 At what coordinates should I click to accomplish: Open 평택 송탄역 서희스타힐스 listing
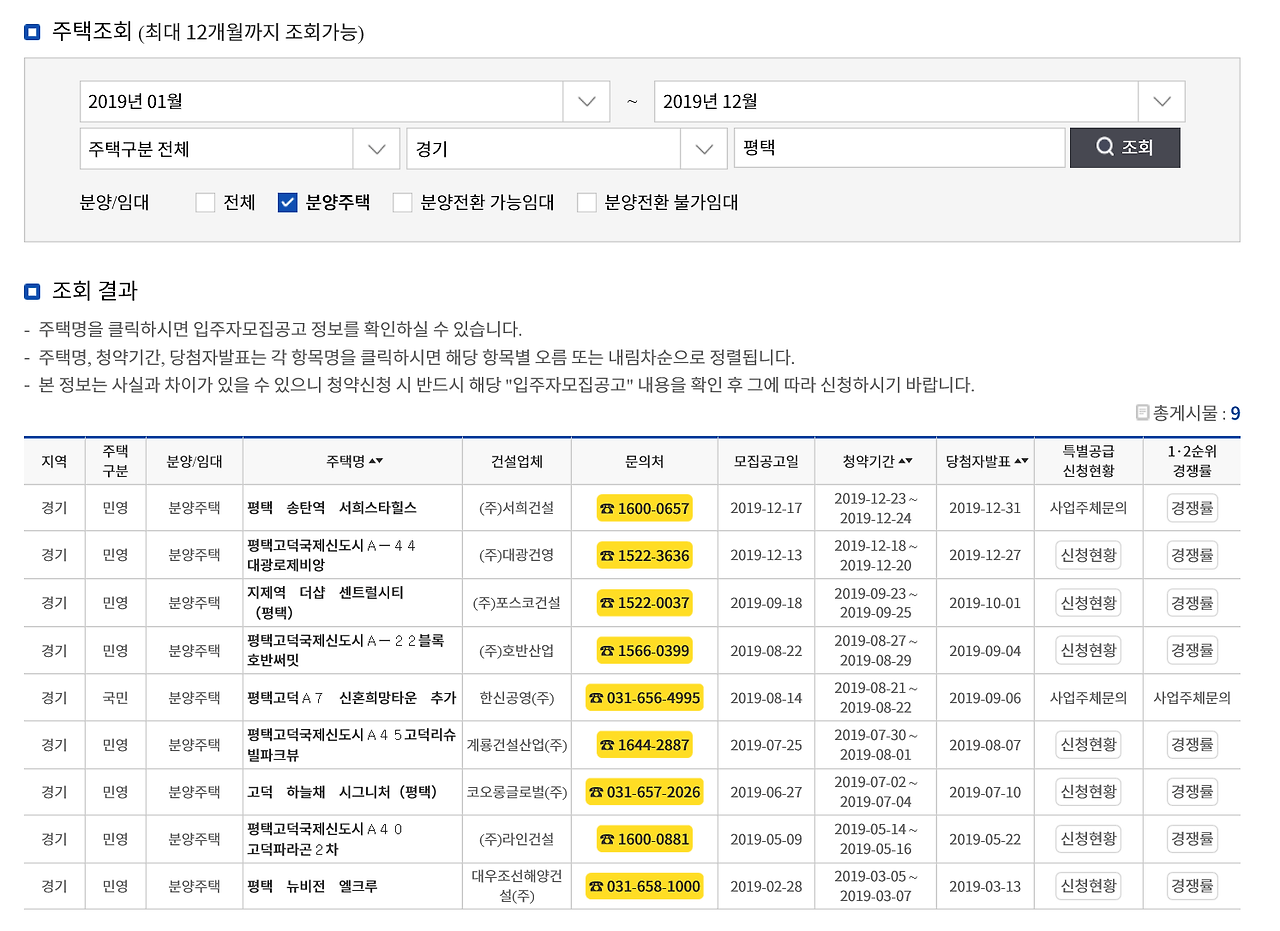tap(331, 508)
